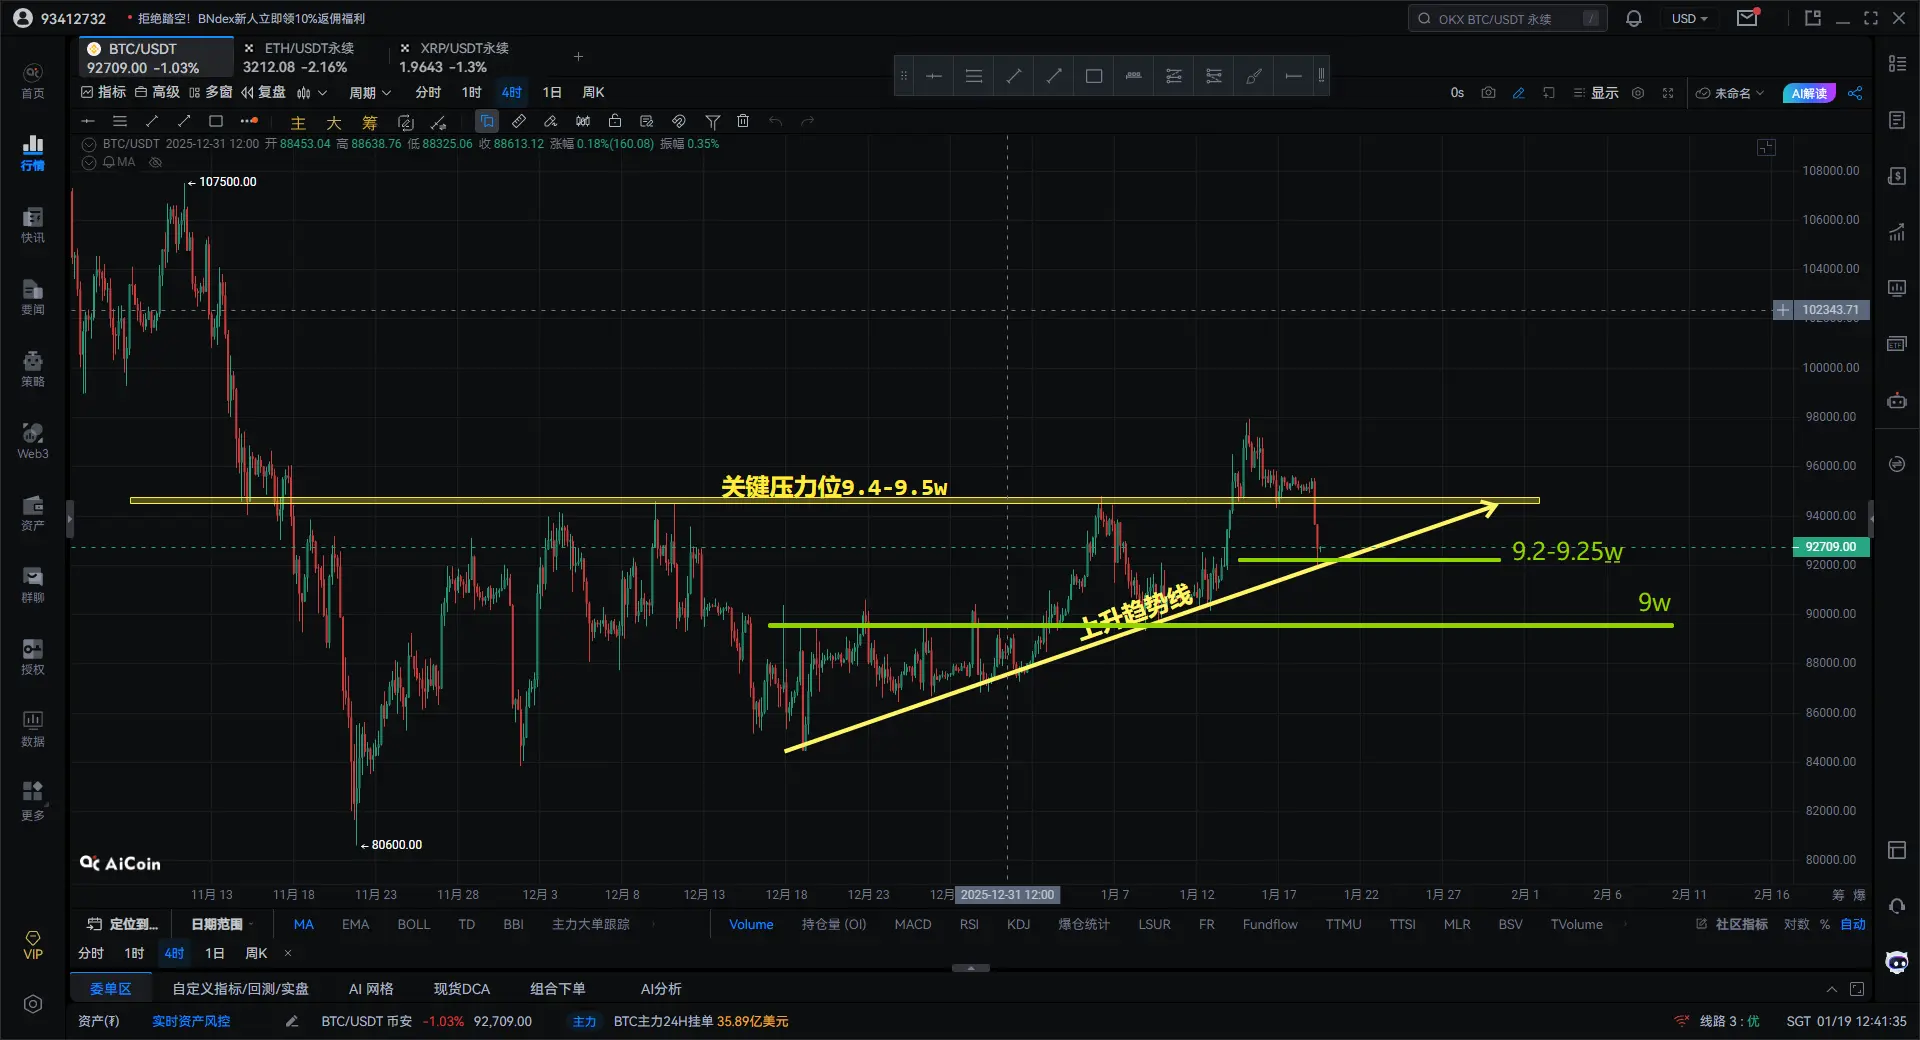Select the 周K timeframe in the top bar

click(x=593, y=92)
